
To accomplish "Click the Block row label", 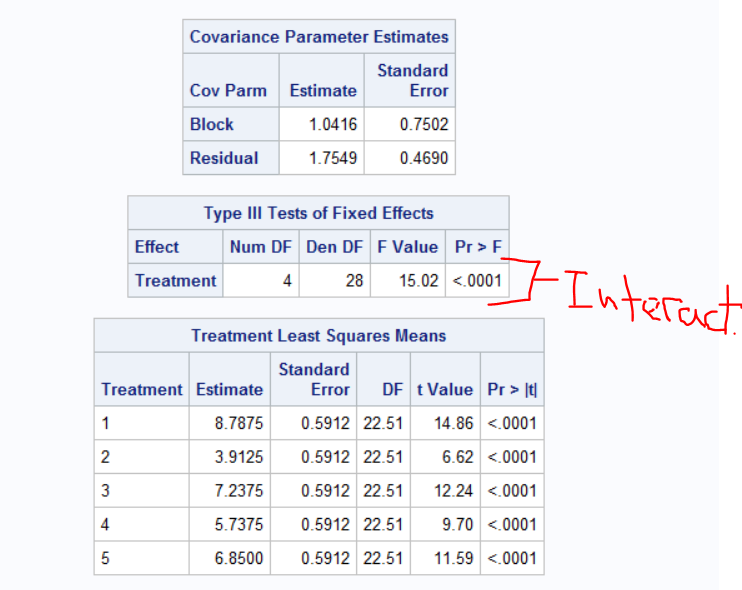I will point(212,124).
